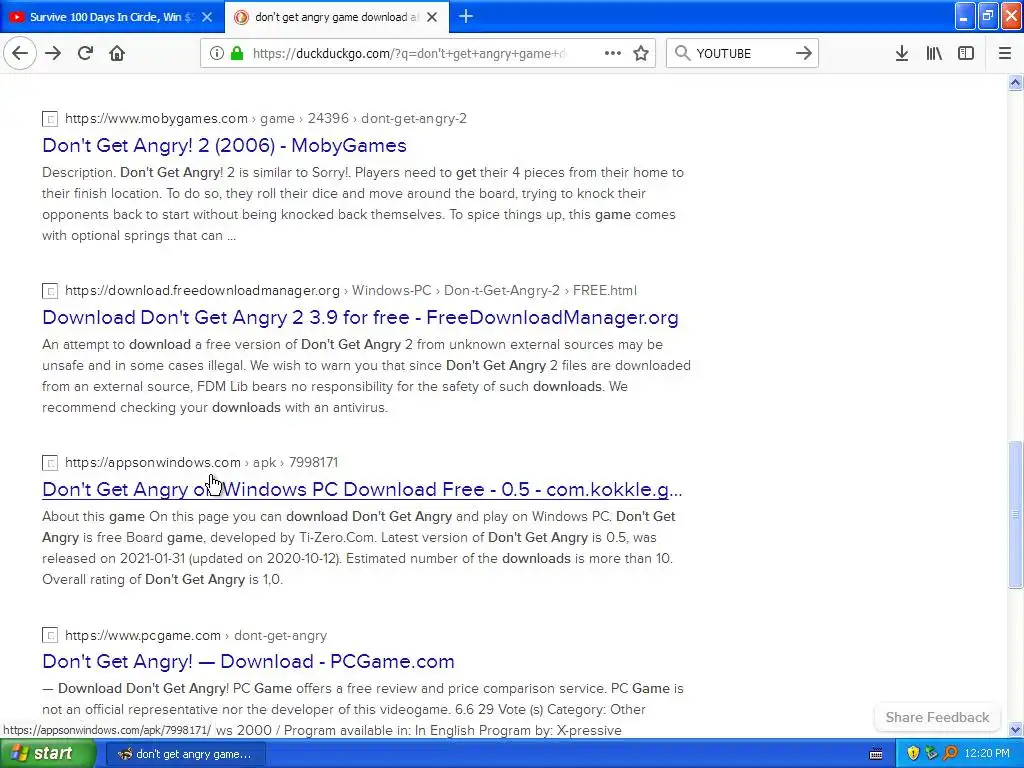Click the appsonwindows.com result URL
The height and width of the screenshot is (768, 1024).
tap(201, 462)
